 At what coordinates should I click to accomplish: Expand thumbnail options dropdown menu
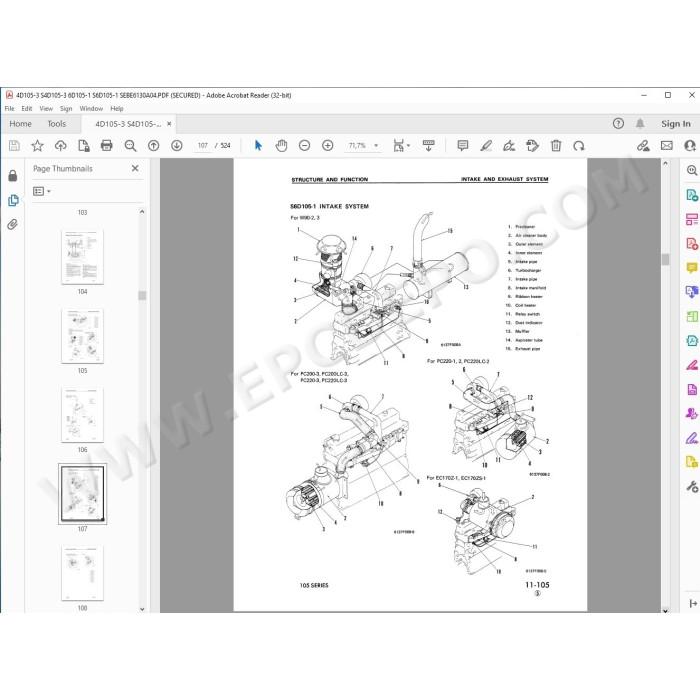pos(42,192)
